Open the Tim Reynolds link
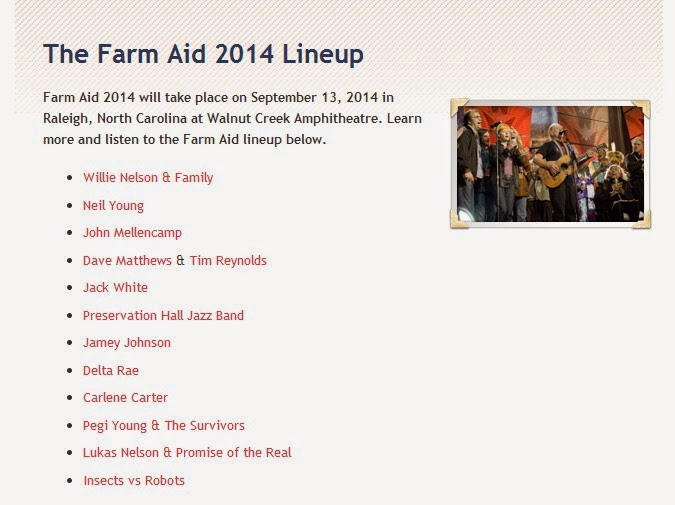 pyautogui.click(x=228, y=261)
